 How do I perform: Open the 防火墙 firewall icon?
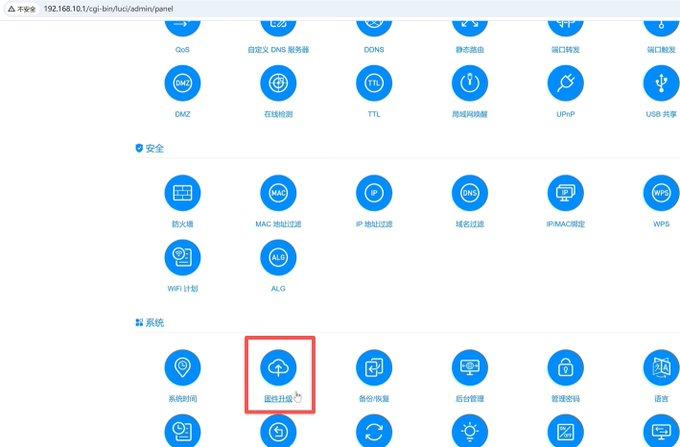point(182,192)
